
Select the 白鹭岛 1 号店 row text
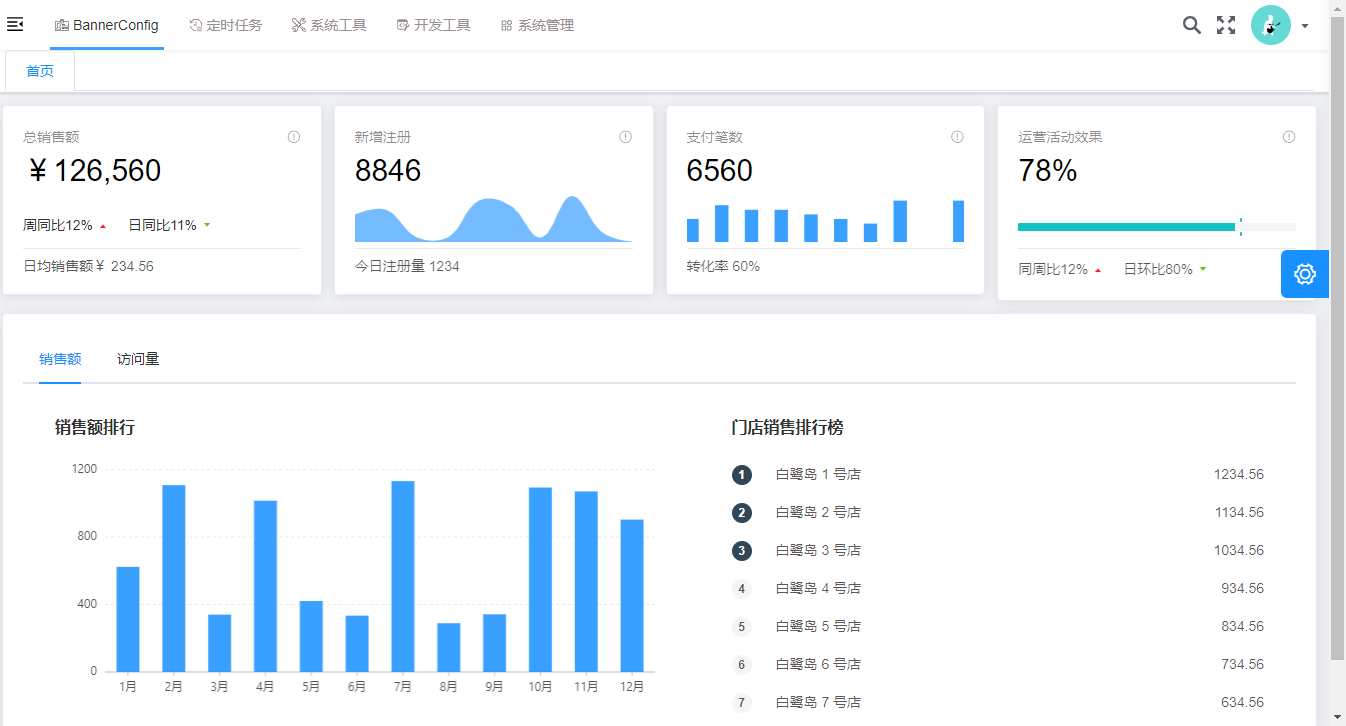pos(818,475)
